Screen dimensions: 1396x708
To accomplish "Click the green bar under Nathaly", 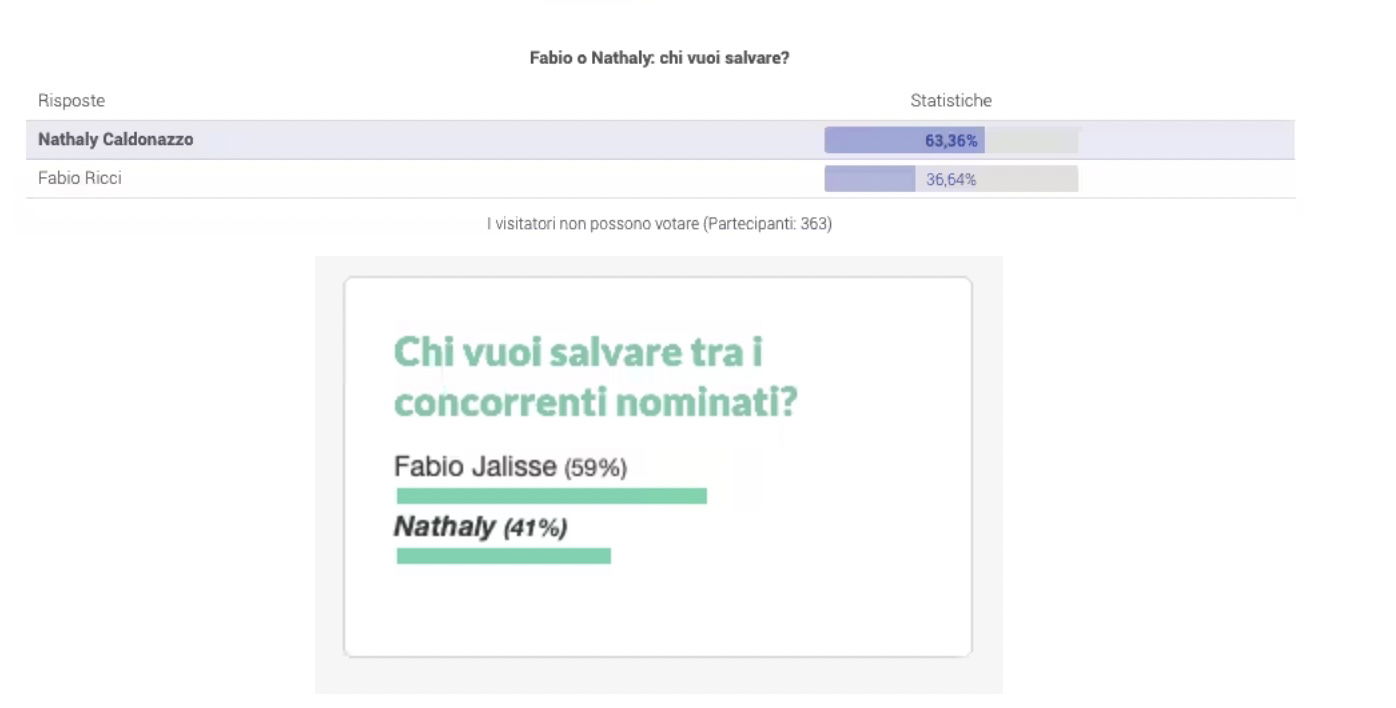I will 504,556.
